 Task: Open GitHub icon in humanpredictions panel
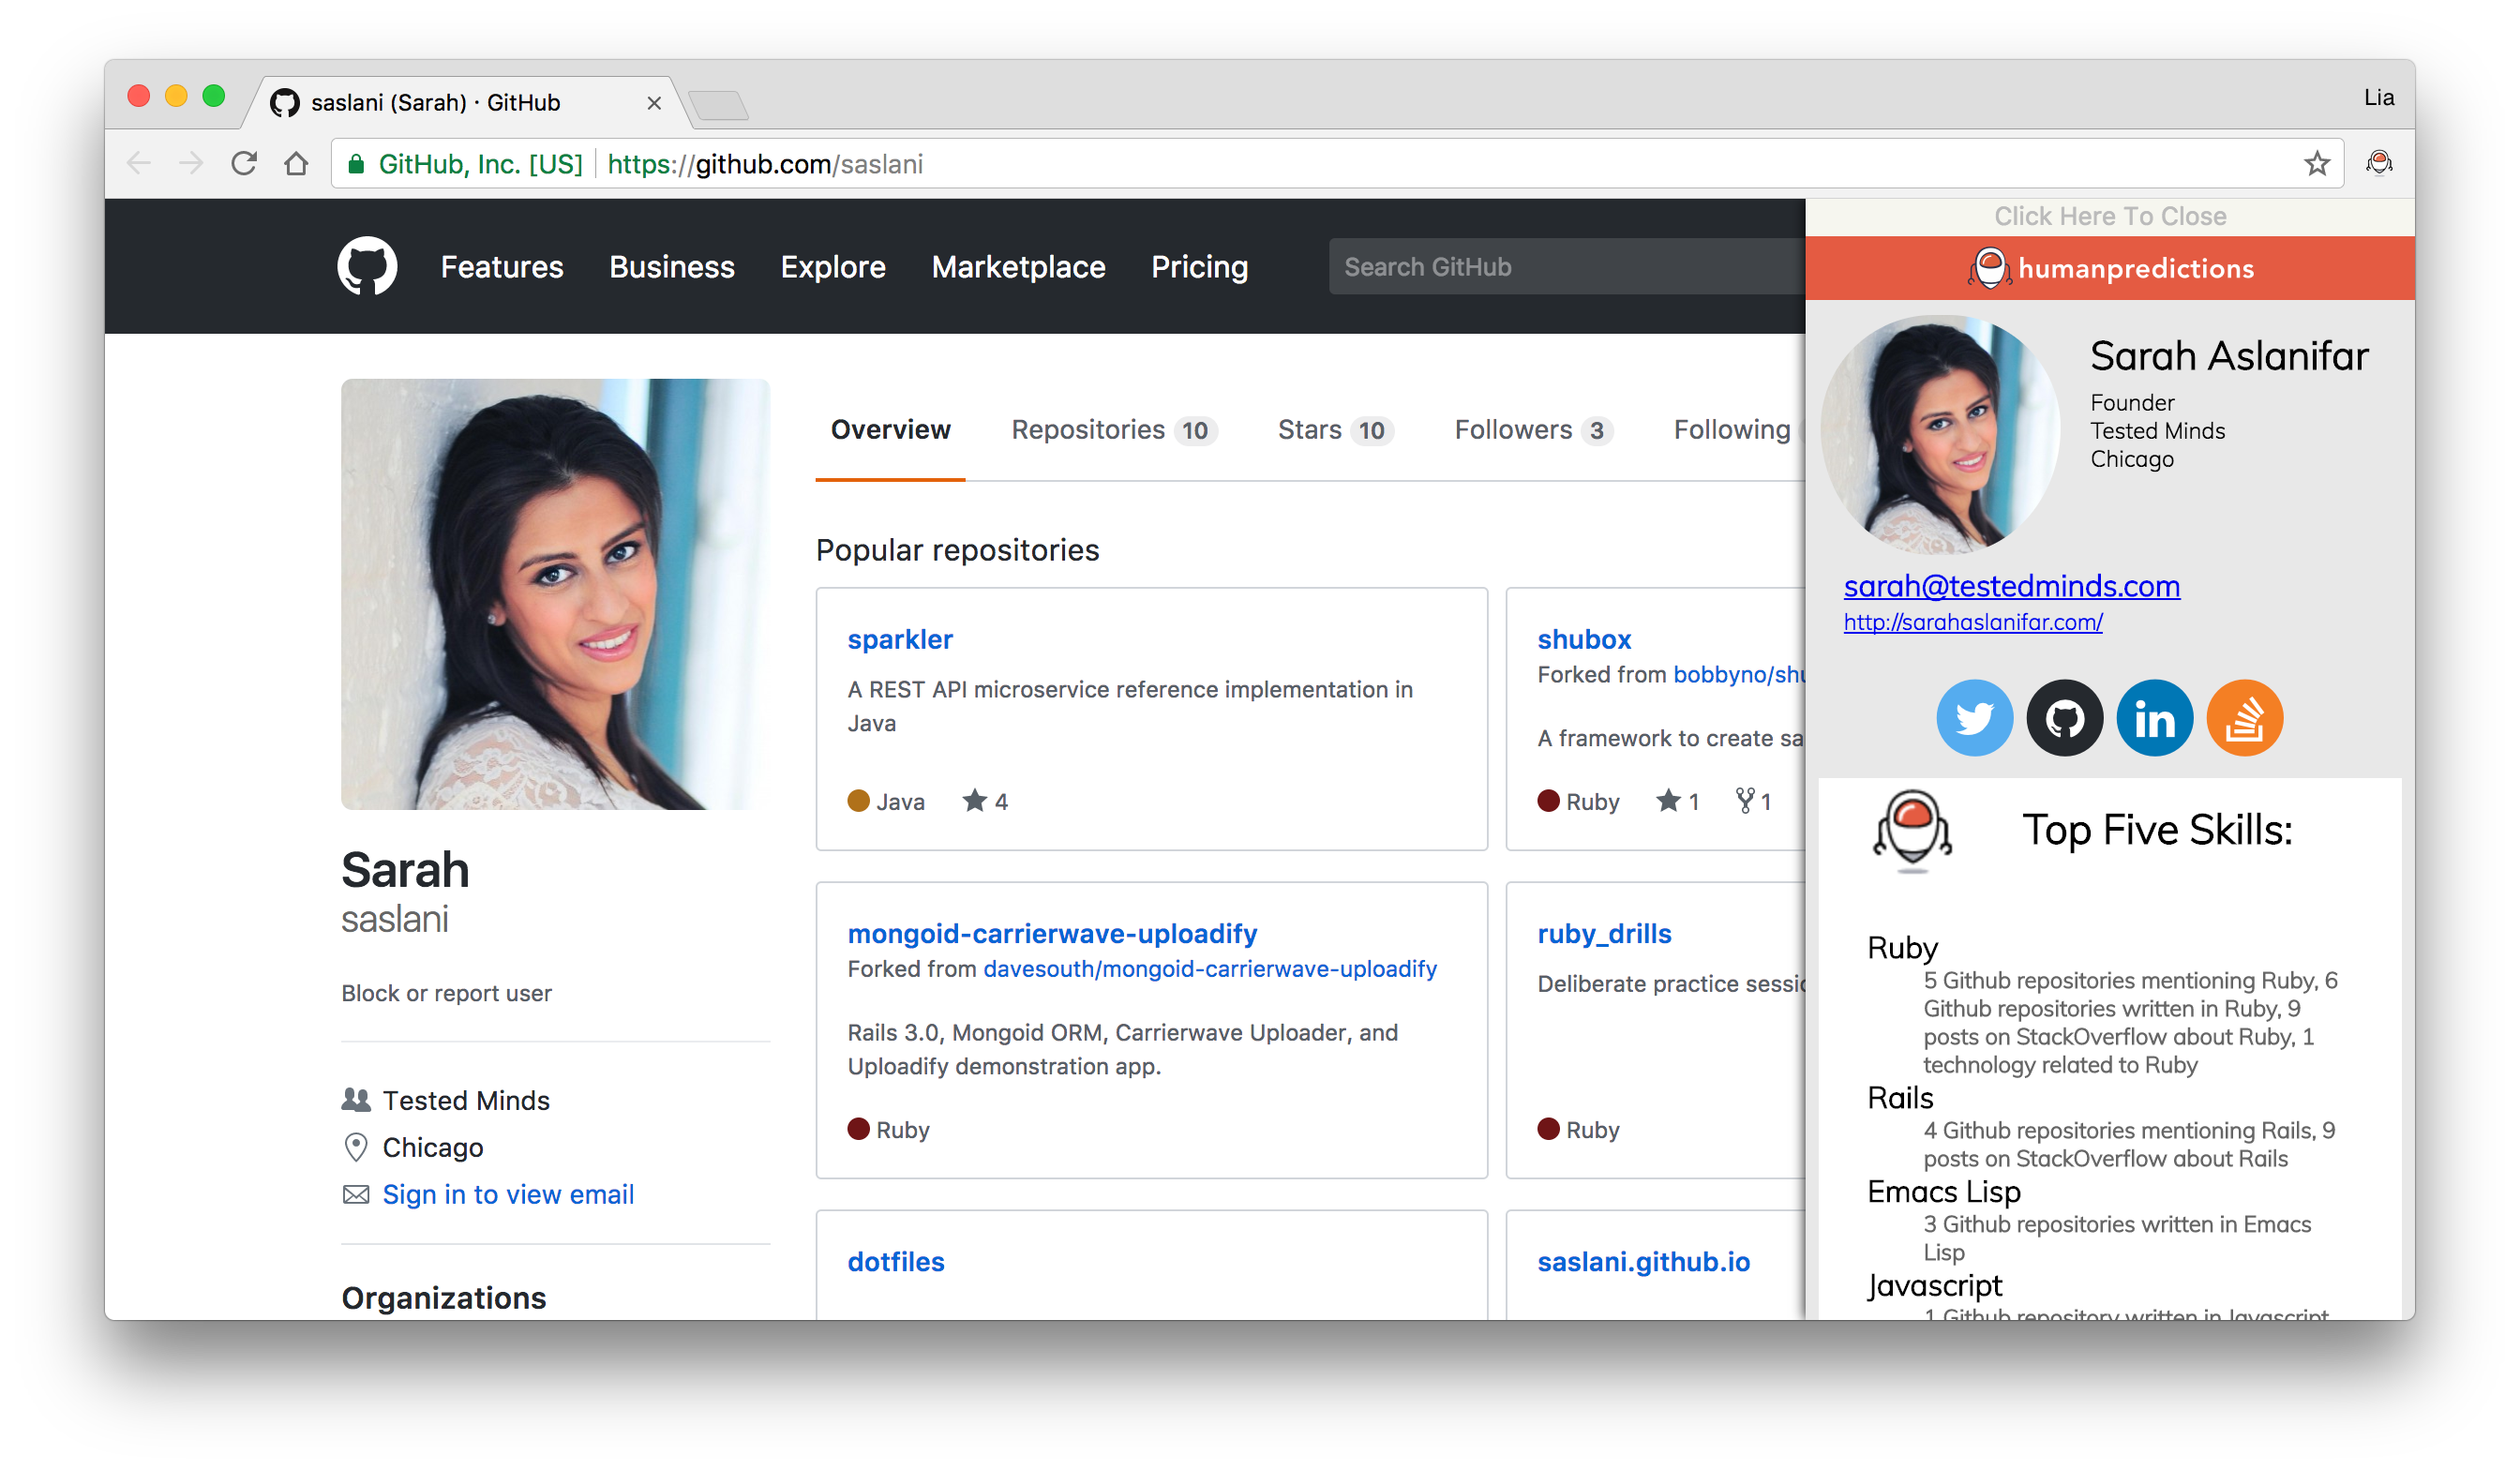click(x=2064, y=718)
